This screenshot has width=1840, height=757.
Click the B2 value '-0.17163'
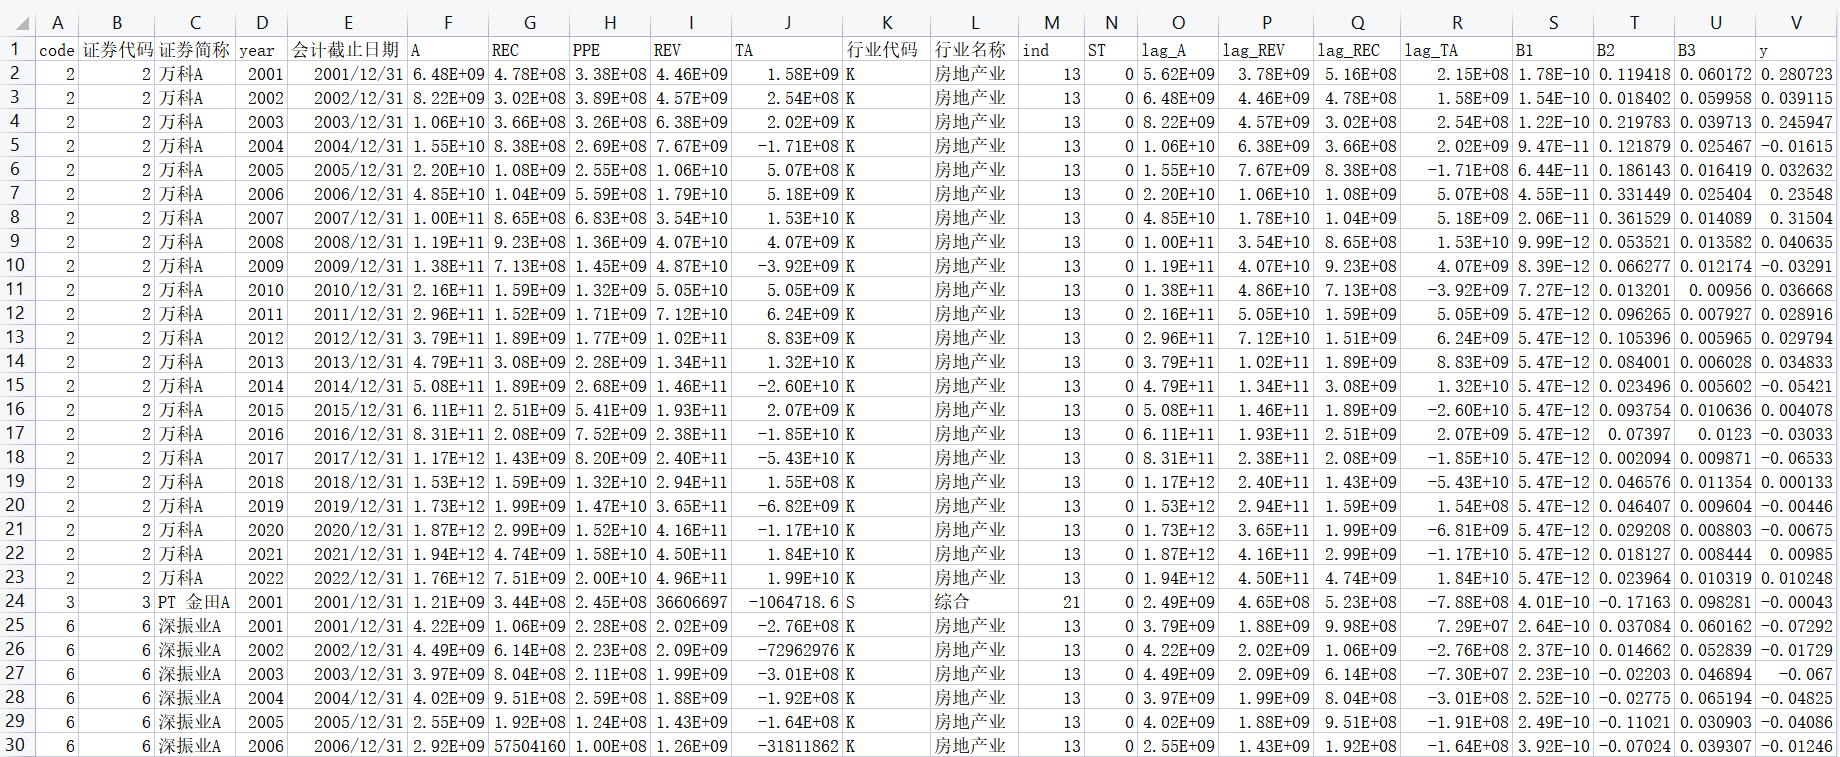coord(1634,602)
